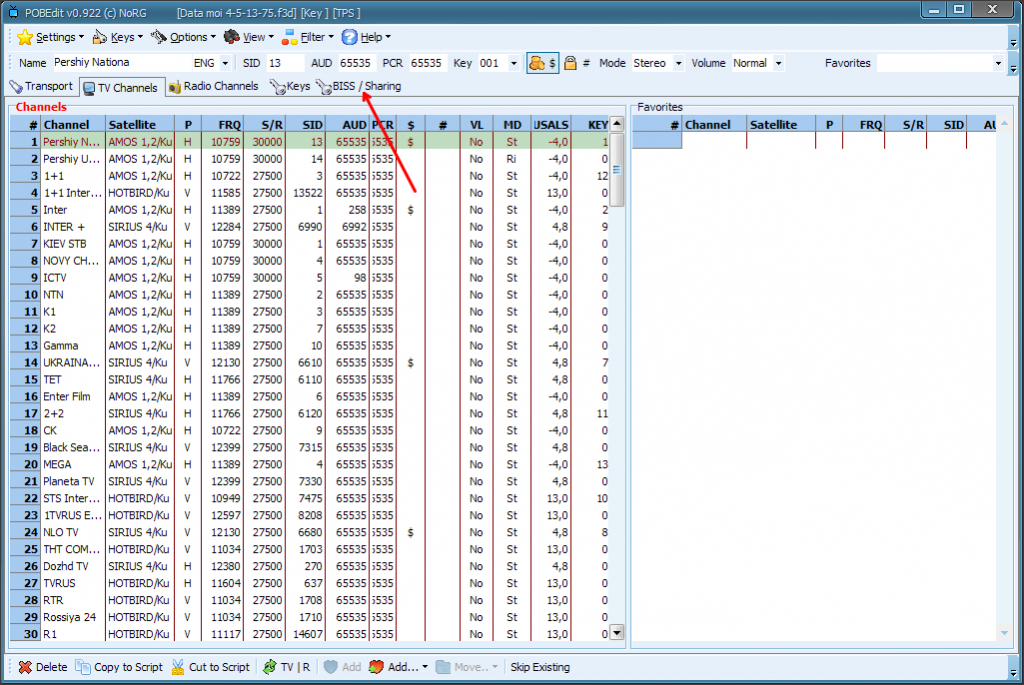Open the Keys tab
The height and width of the screenshot is (685, 1024).
pyautogui.click(x=291, y=86)
